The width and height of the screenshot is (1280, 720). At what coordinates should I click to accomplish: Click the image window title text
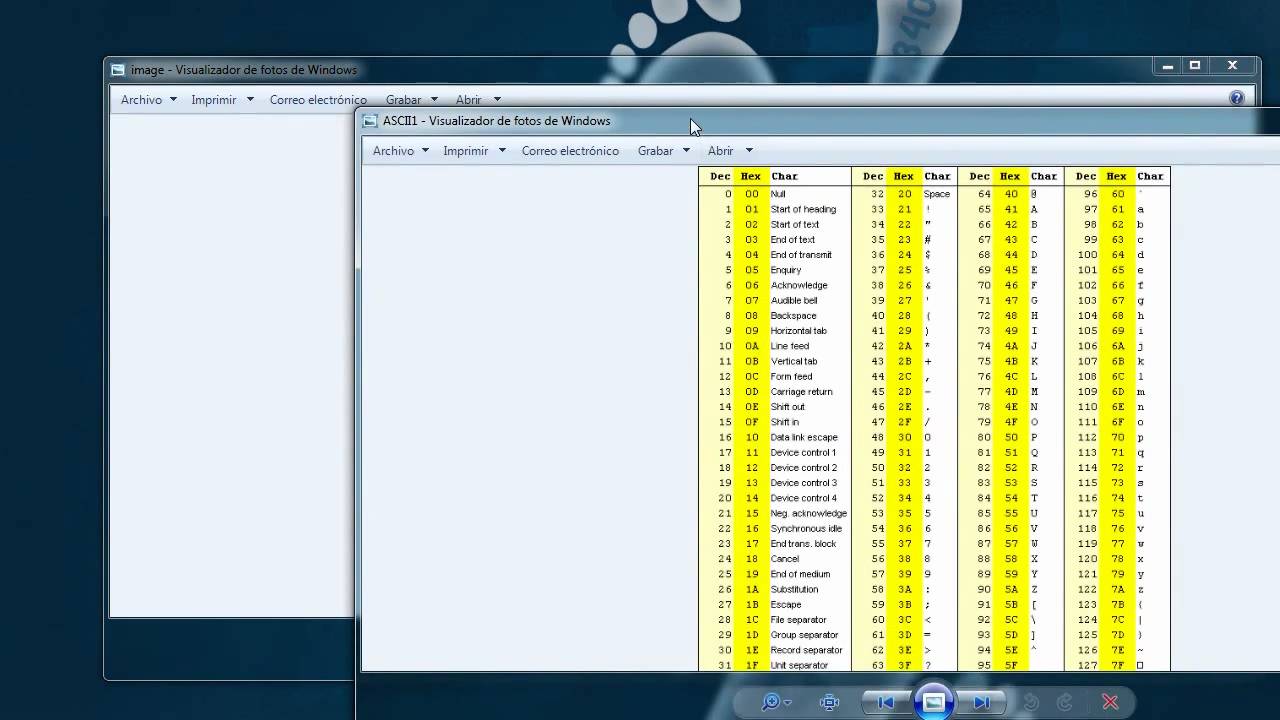tap(244, 70)
